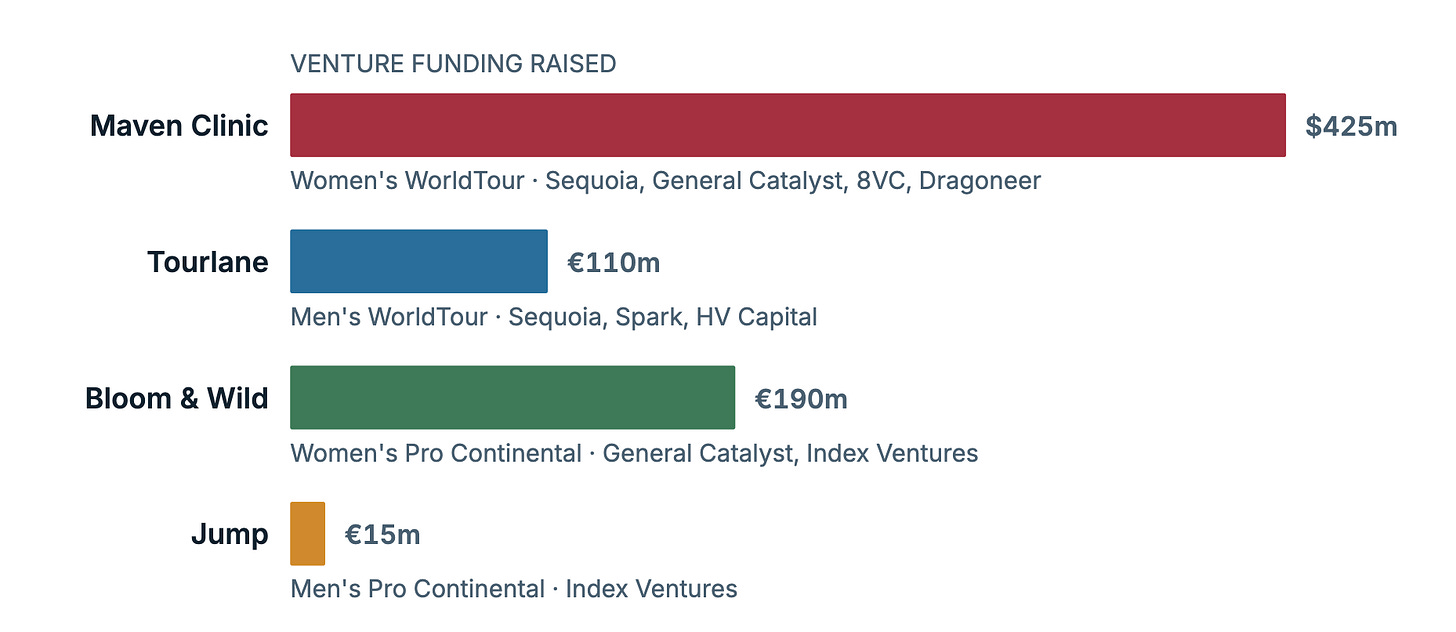Viewport: 1456px width, 632px height.
Task: Click the Dragoneer text in caption
Action: 980,181
